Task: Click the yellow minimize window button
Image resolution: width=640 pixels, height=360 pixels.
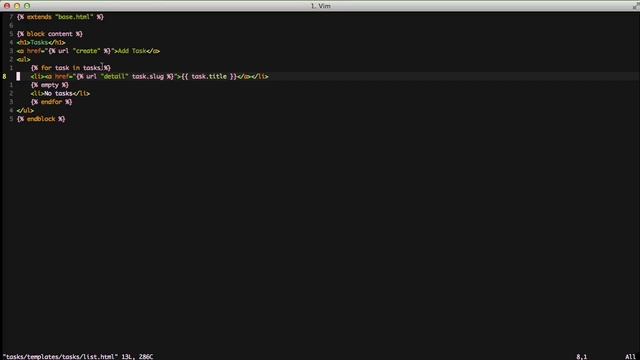Action: pyautogui.click(x=17, y=6)
